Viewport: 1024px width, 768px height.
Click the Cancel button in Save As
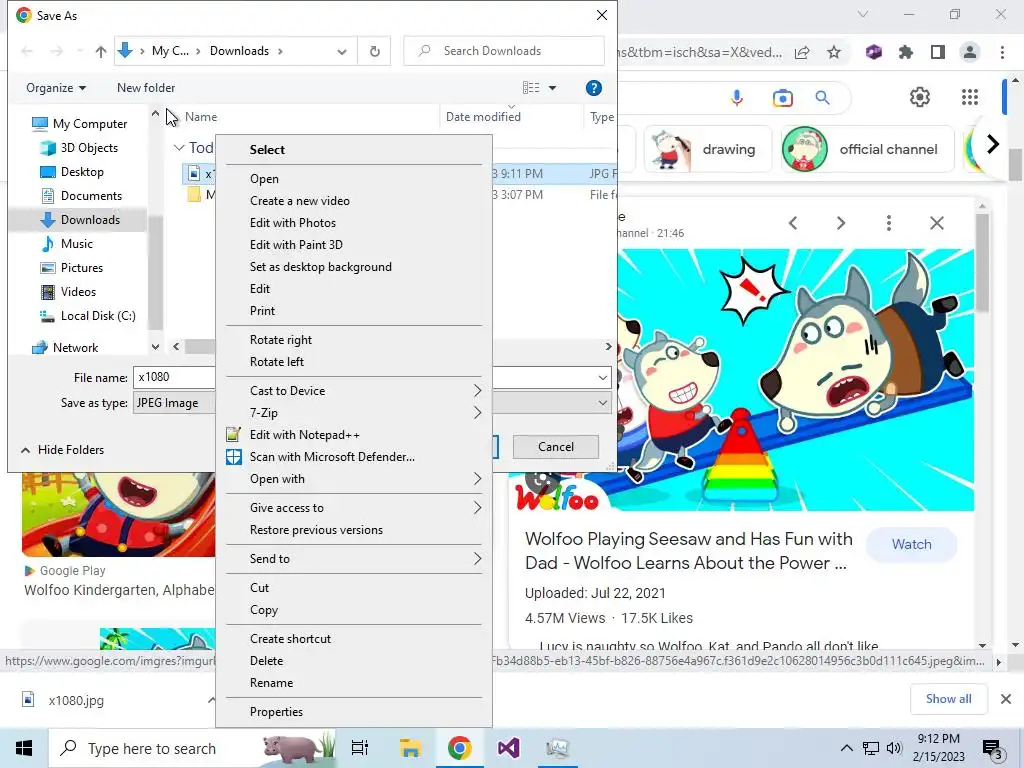[556, 447]
